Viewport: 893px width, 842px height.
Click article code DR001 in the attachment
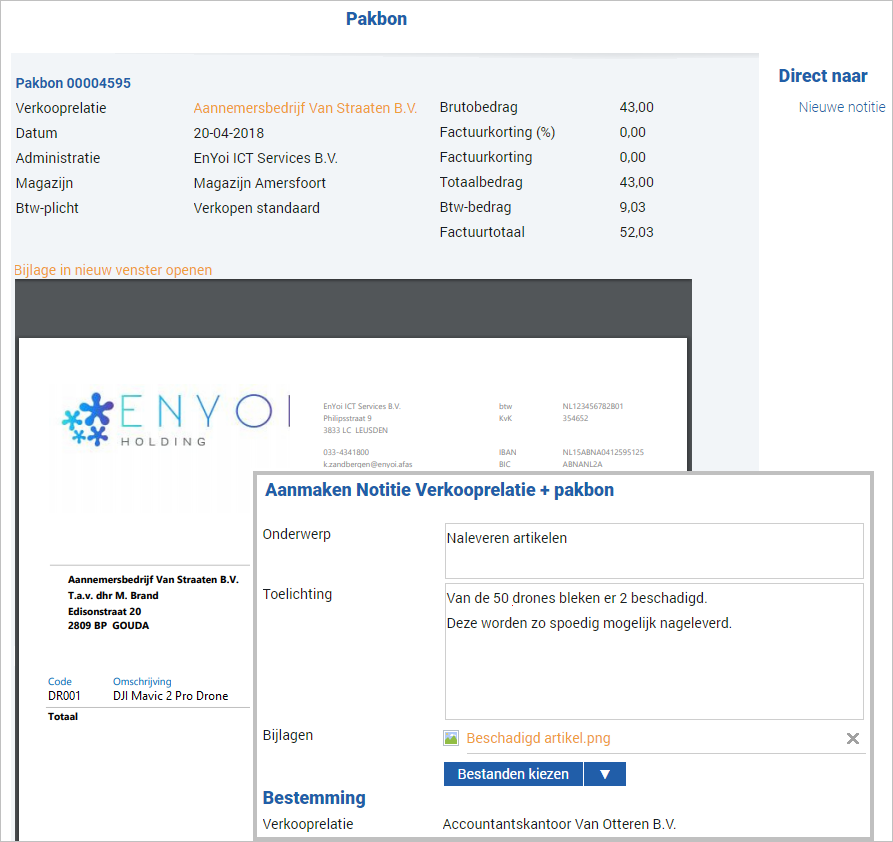(64, 696)
